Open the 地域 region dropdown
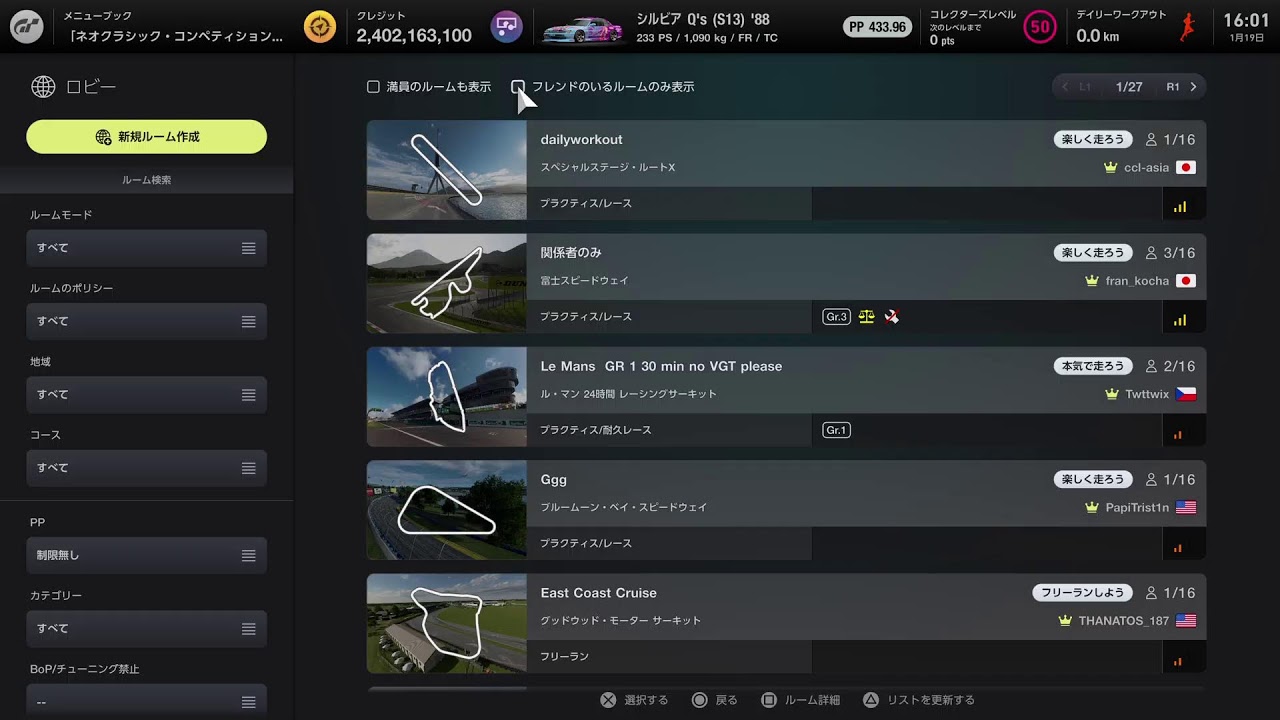1280x720 pixels. 147,395
